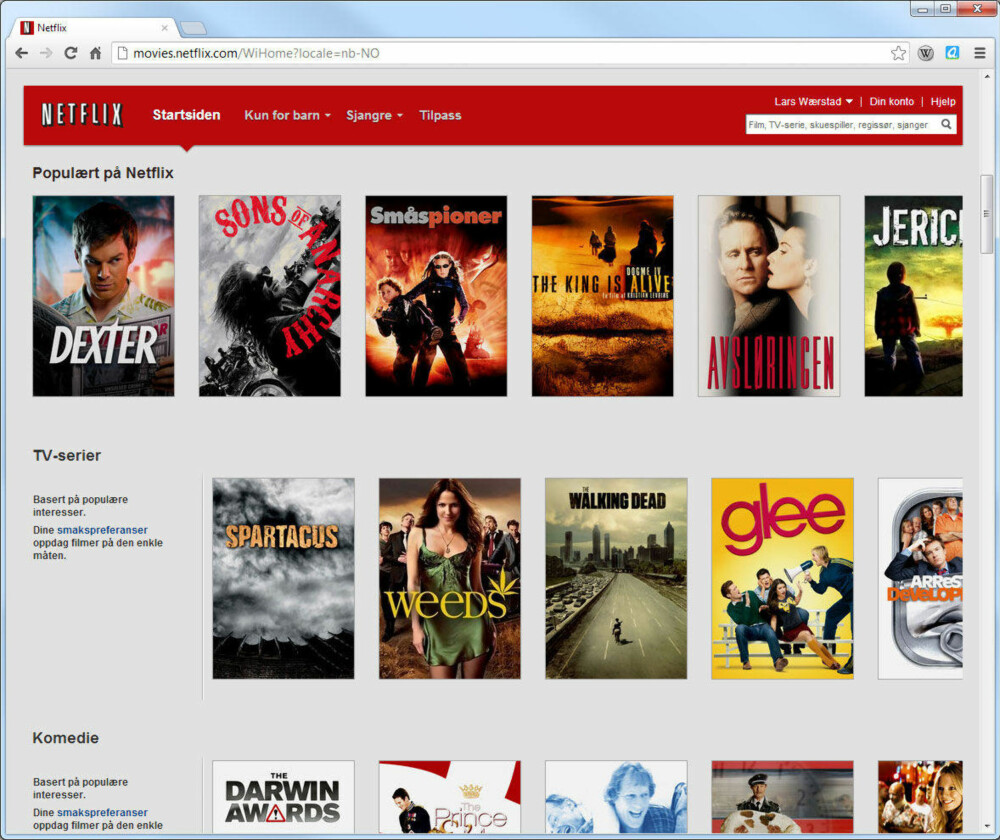Open The Walking Dead poster
The height and width of the screenshot is (840, 1000).
pos(616,578)
